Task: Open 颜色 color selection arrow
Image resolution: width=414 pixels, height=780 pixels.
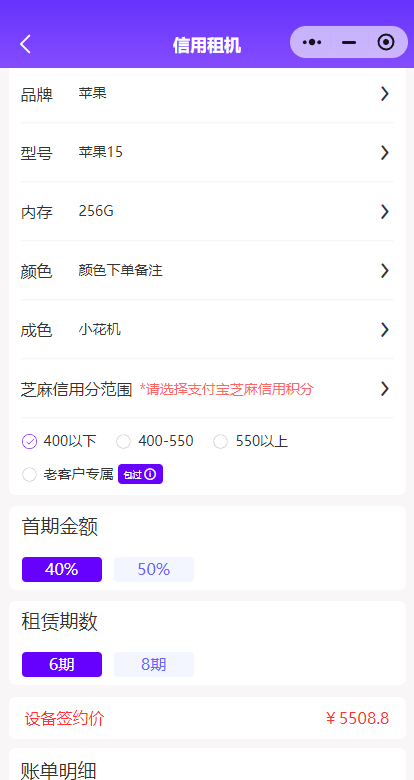Action: [x=384, y=271]
